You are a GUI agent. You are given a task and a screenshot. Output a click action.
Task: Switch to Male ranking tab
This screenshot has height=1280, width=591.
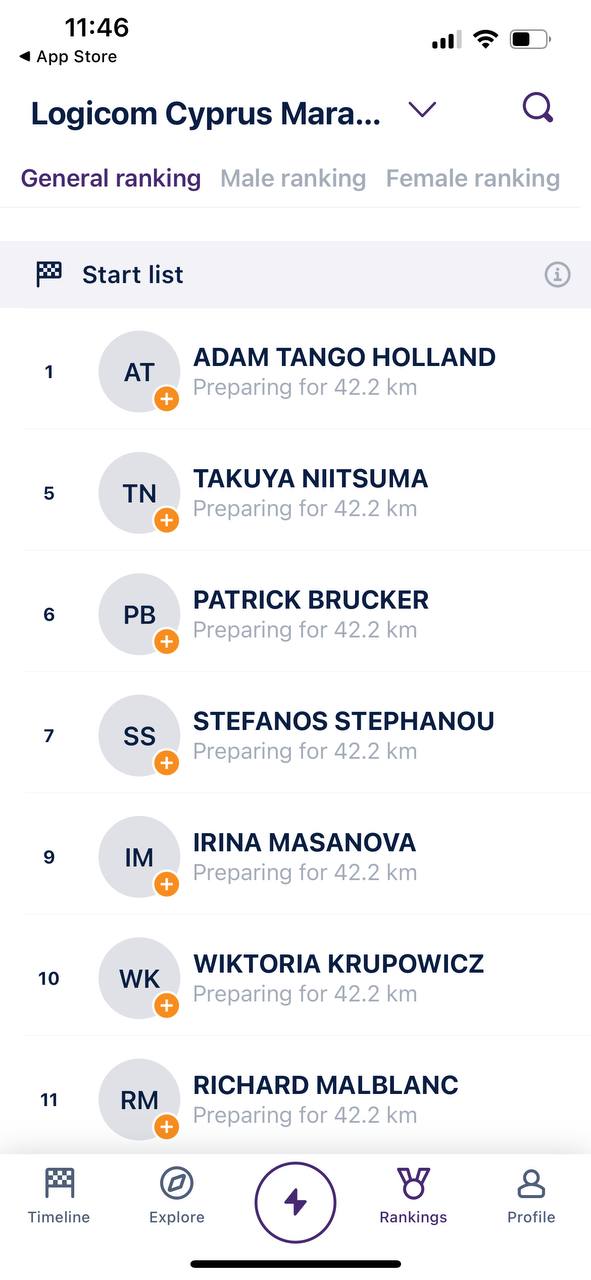pyautogui.click(x=293, y=178)
